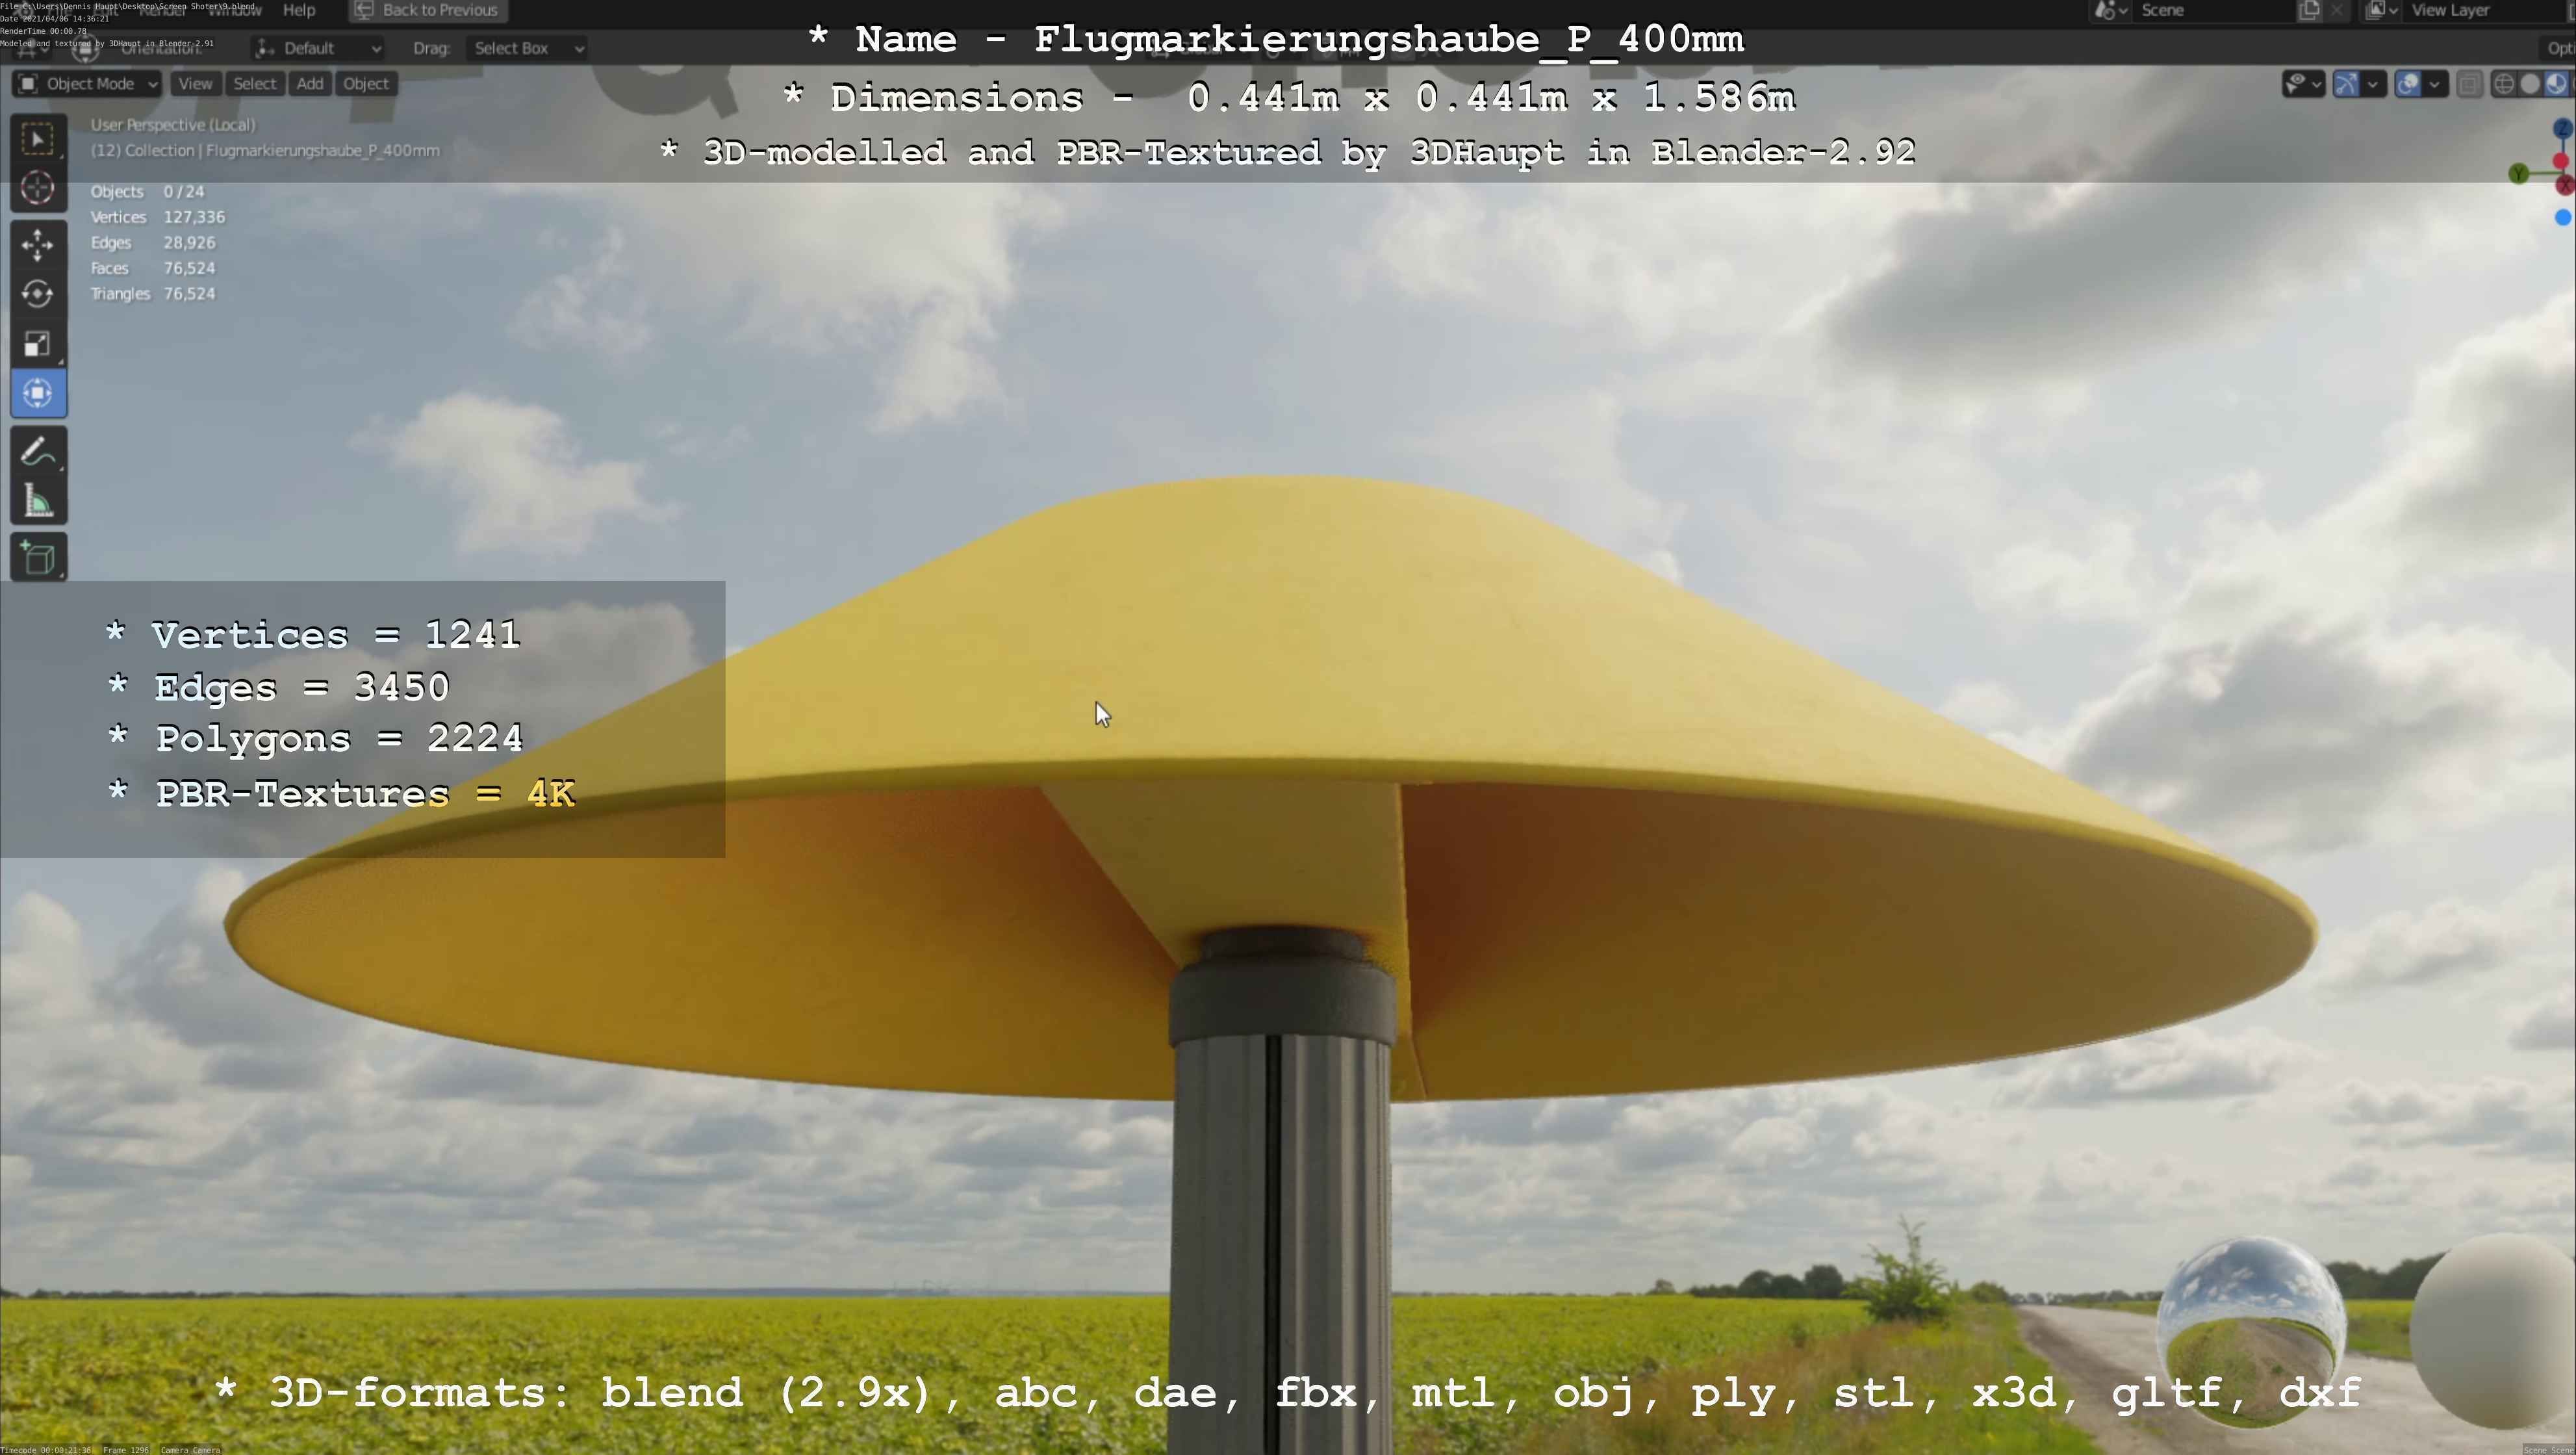Select the Measure ruler tool

(38, 500)
